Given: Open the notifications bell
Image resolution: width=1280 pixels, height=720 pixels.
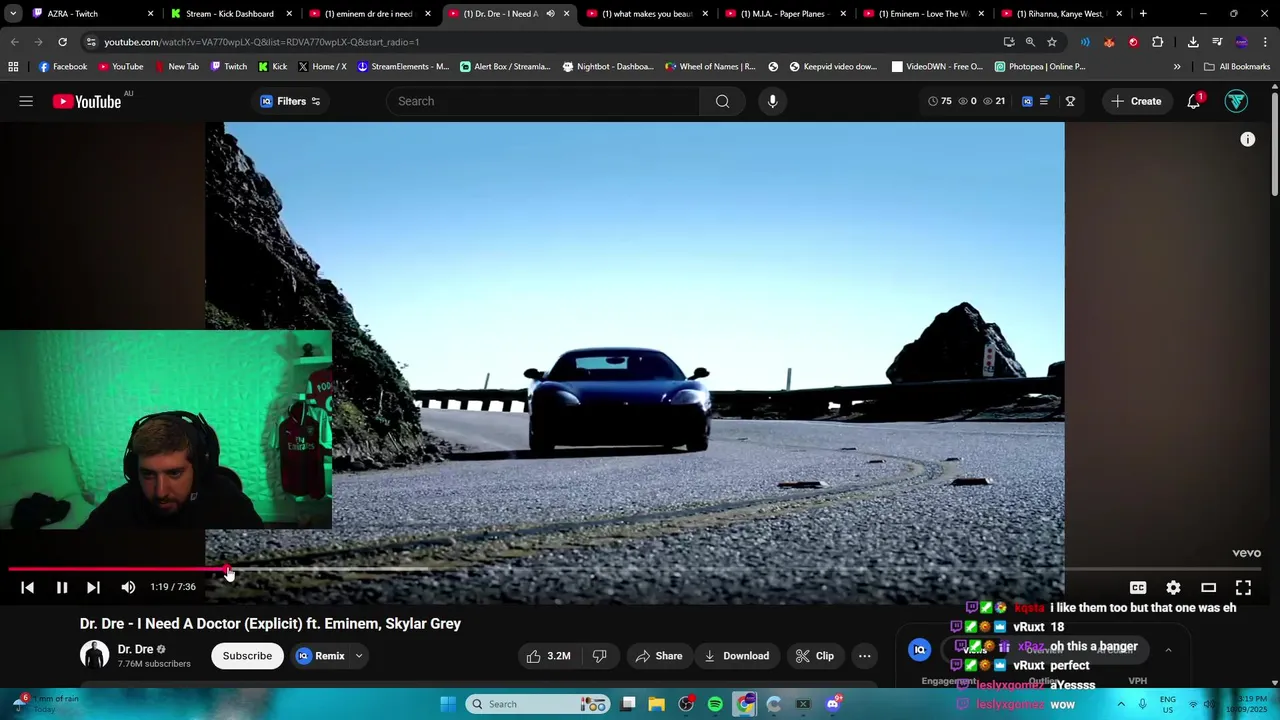Looking at the screenshot, I should pyautogui.click(x=1194, y=101).
